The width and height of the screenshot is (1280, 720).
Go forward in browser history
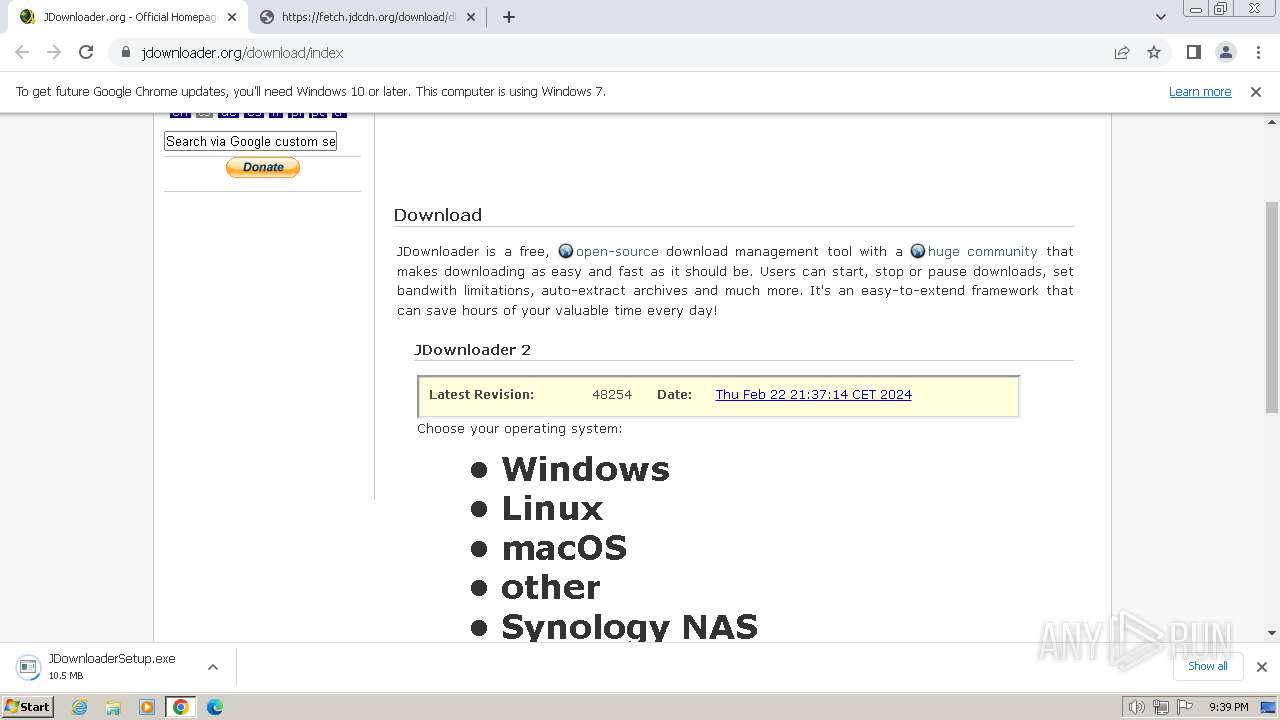(54, 52)
